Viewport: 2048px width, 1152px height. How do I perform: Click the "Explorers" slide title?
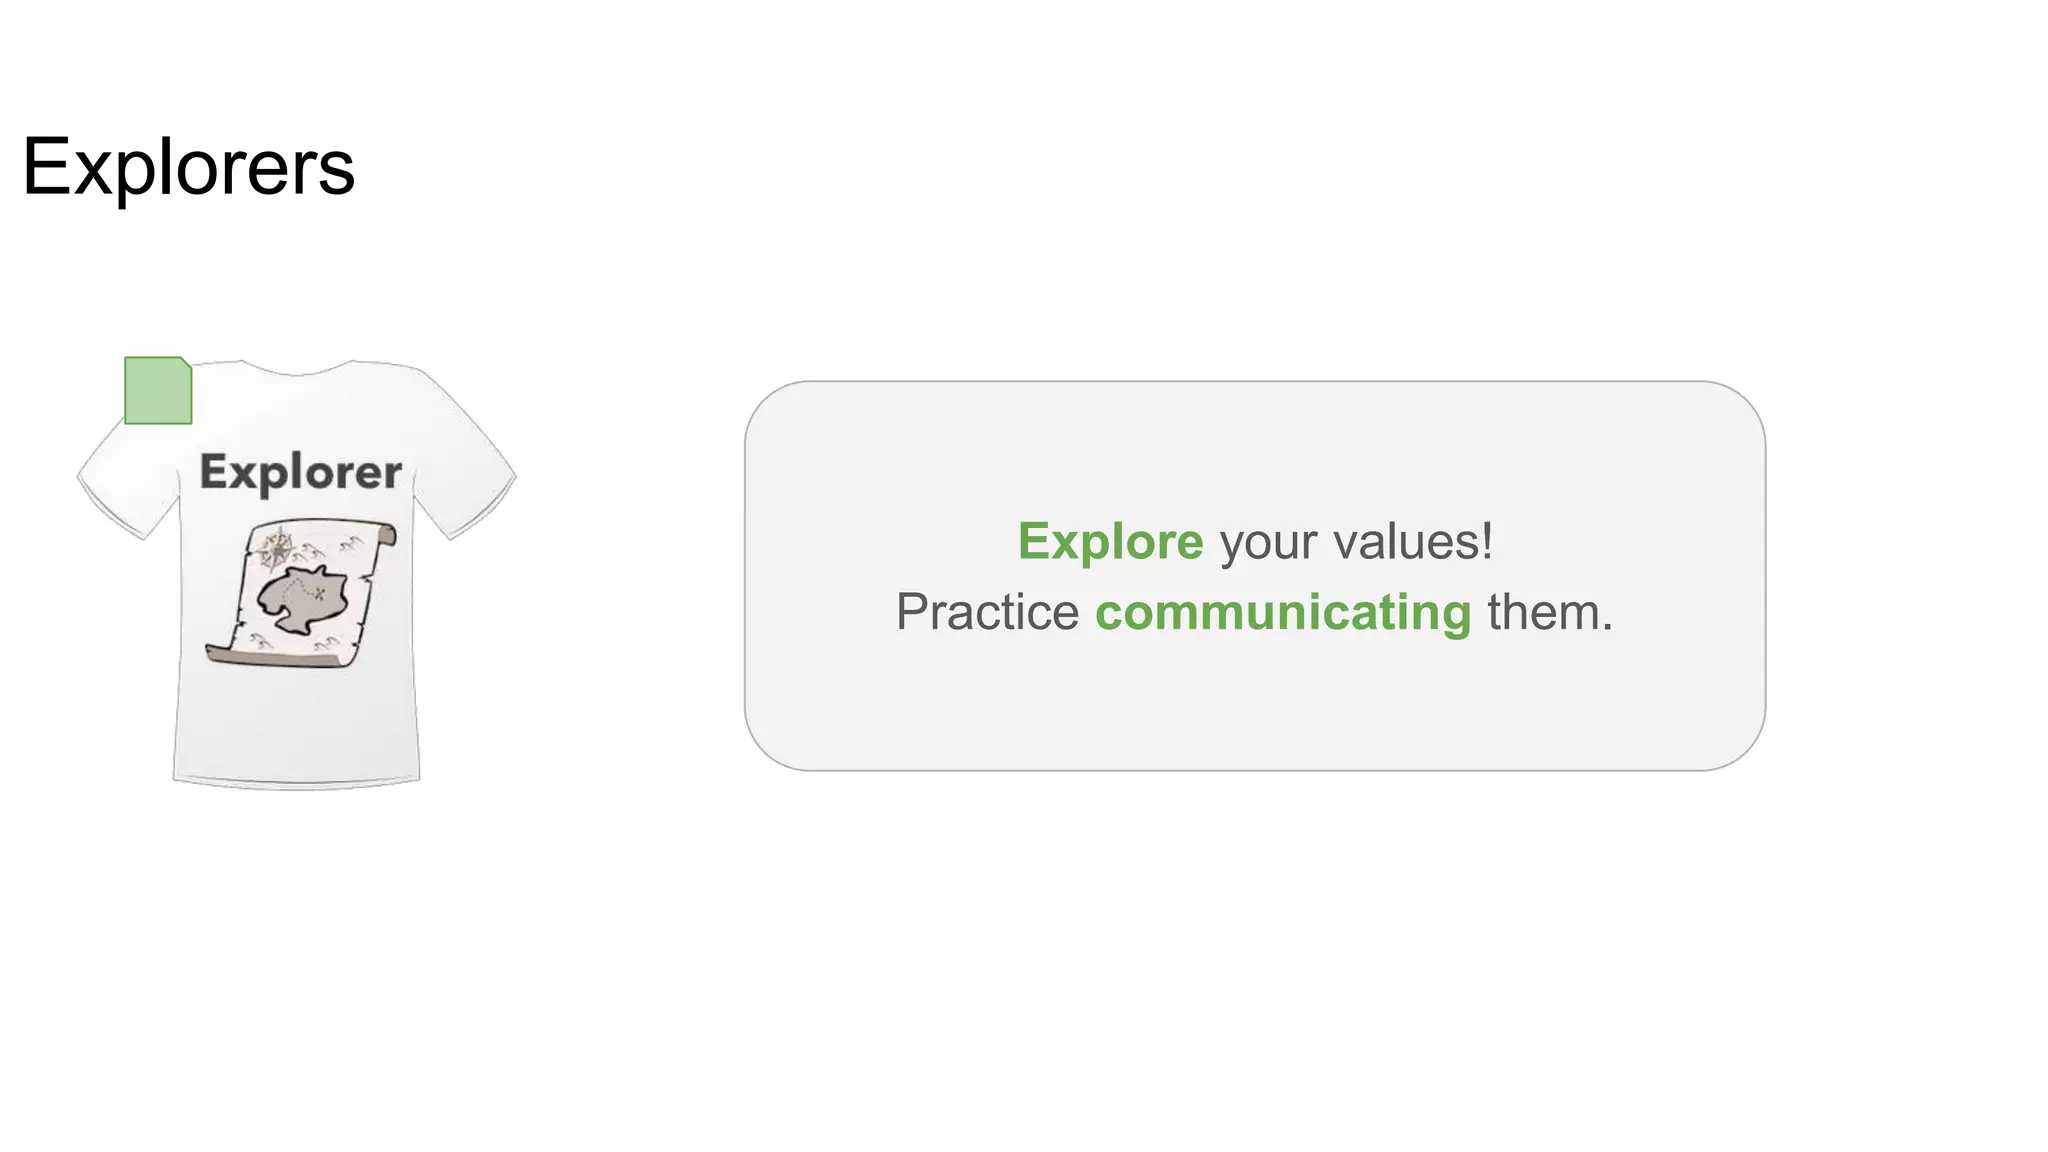coord(188,167)
